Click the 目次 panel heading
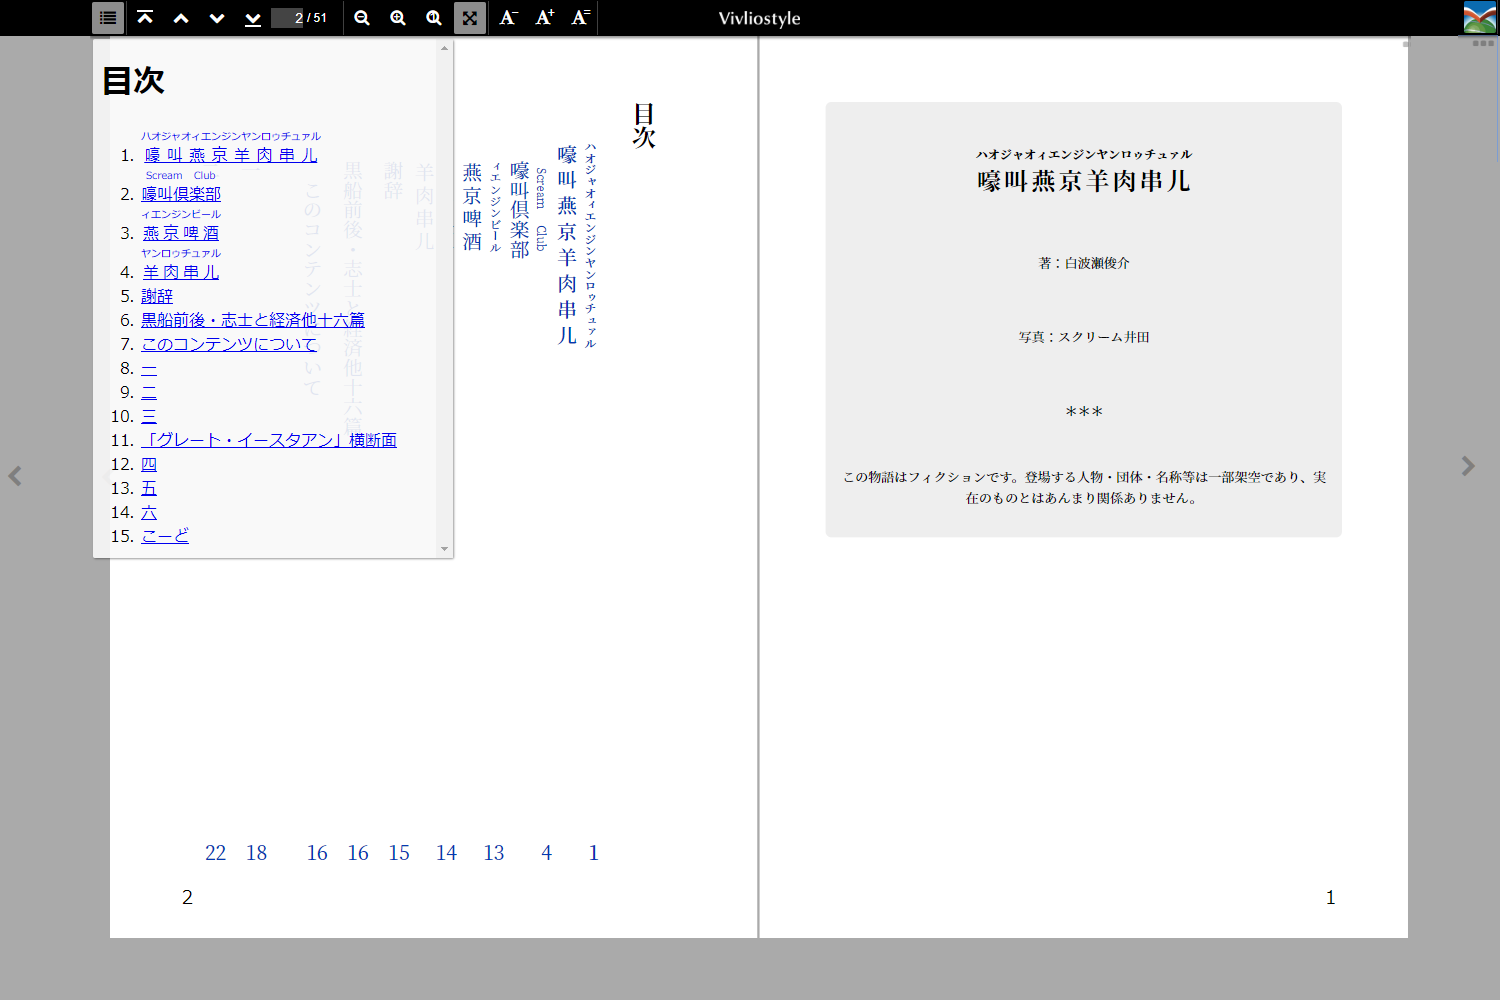 [x=134, y=80]
